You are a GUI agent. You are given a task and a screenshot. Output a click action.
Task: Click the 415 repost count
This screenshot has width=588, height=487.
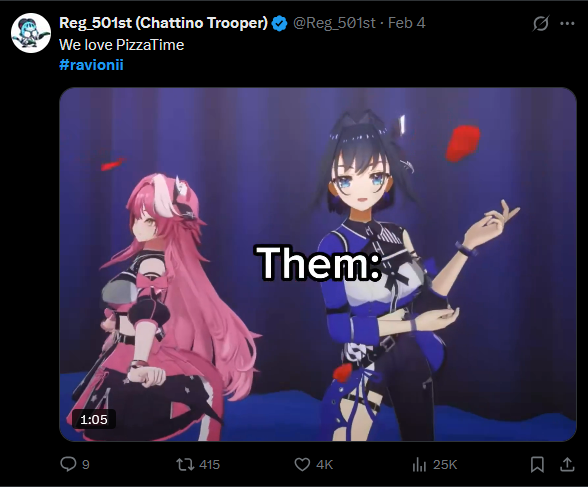tap(209, 465)
